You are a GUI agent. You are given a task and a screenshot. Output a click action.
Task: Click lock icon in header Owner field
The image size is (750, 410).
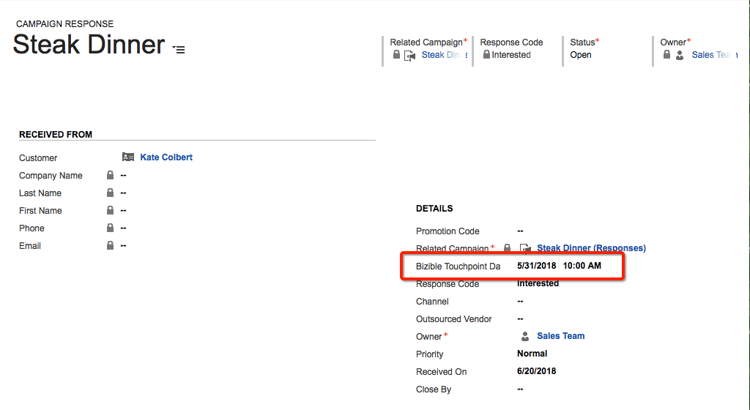[x=666, y=55]
